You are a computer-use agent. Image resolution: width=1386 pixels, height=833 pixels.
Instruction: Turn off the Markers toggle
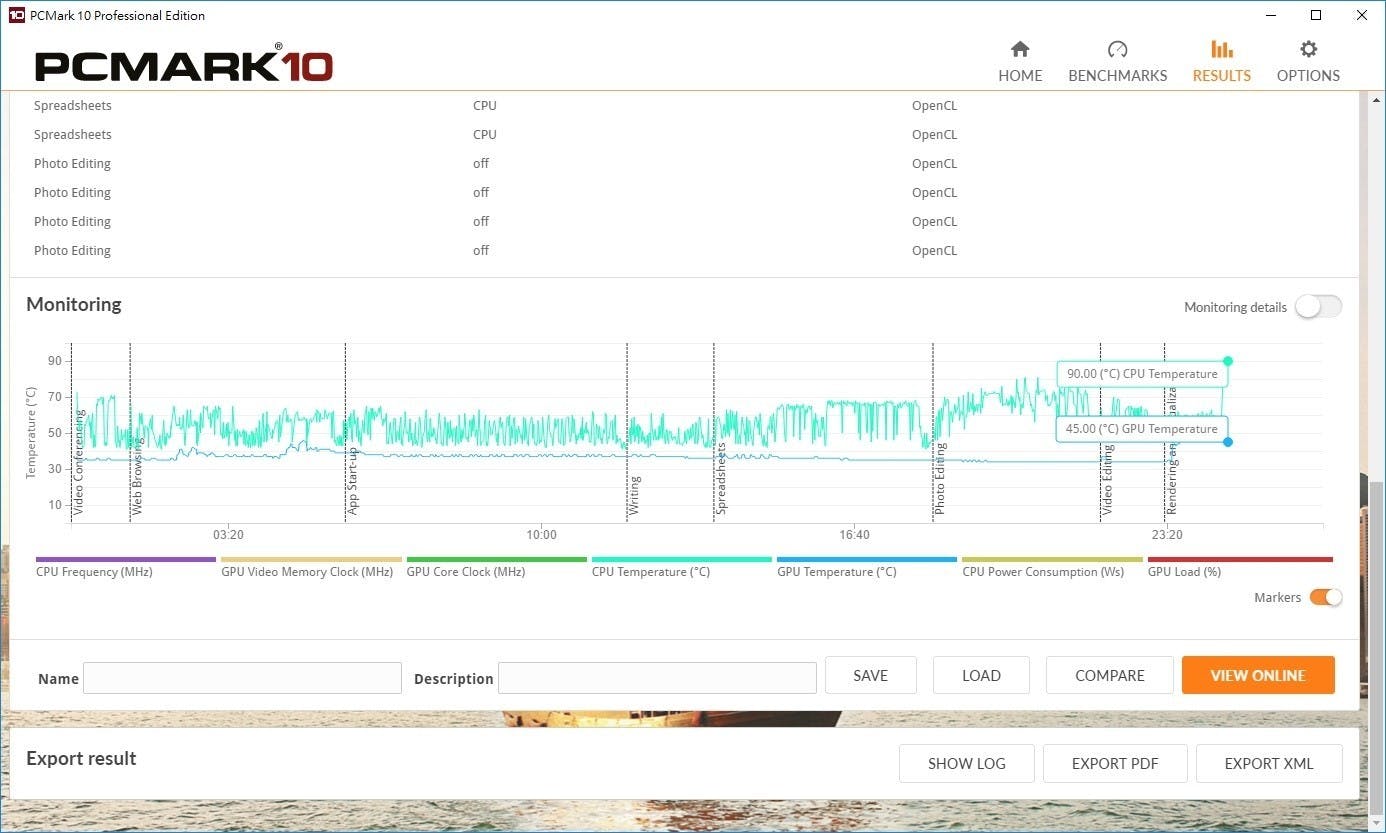1325,597
